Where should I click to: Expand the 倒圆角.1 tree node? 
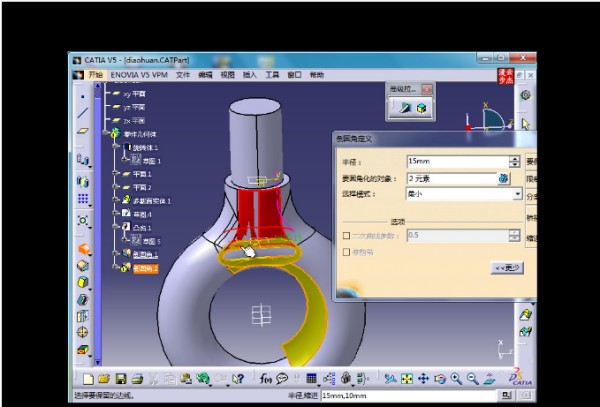116,253
